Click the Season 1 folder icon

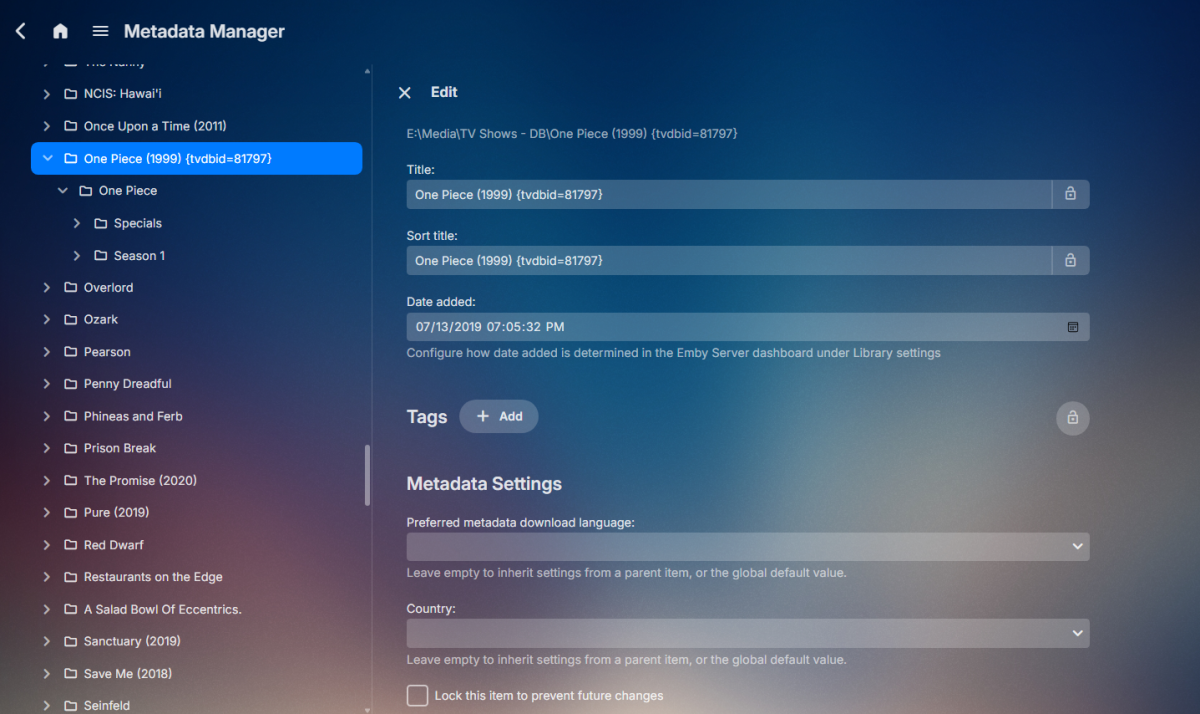[103, 255]
